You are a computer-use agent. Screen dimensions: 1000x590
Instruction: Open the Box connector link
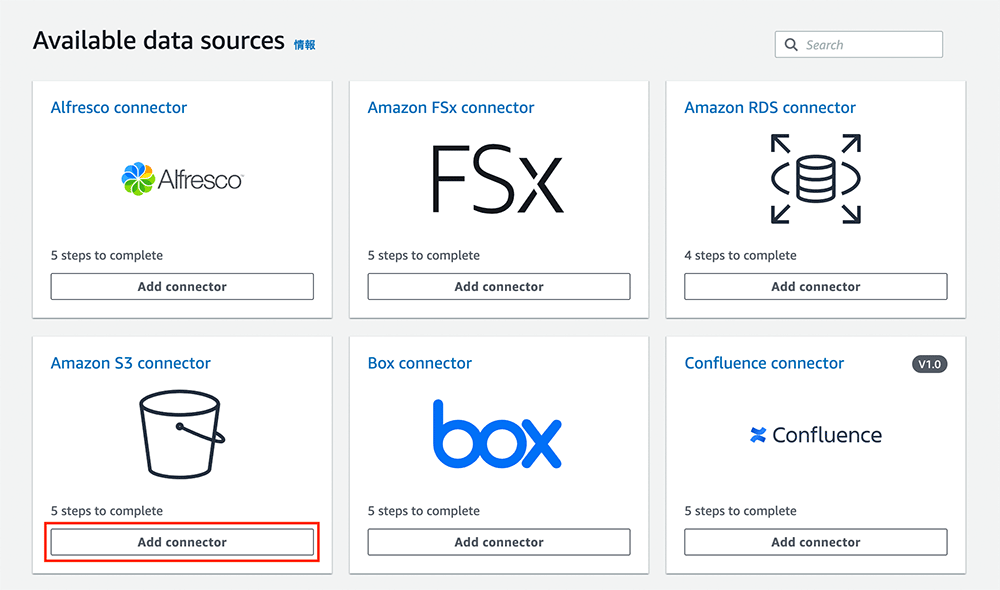tap(419, 363)
